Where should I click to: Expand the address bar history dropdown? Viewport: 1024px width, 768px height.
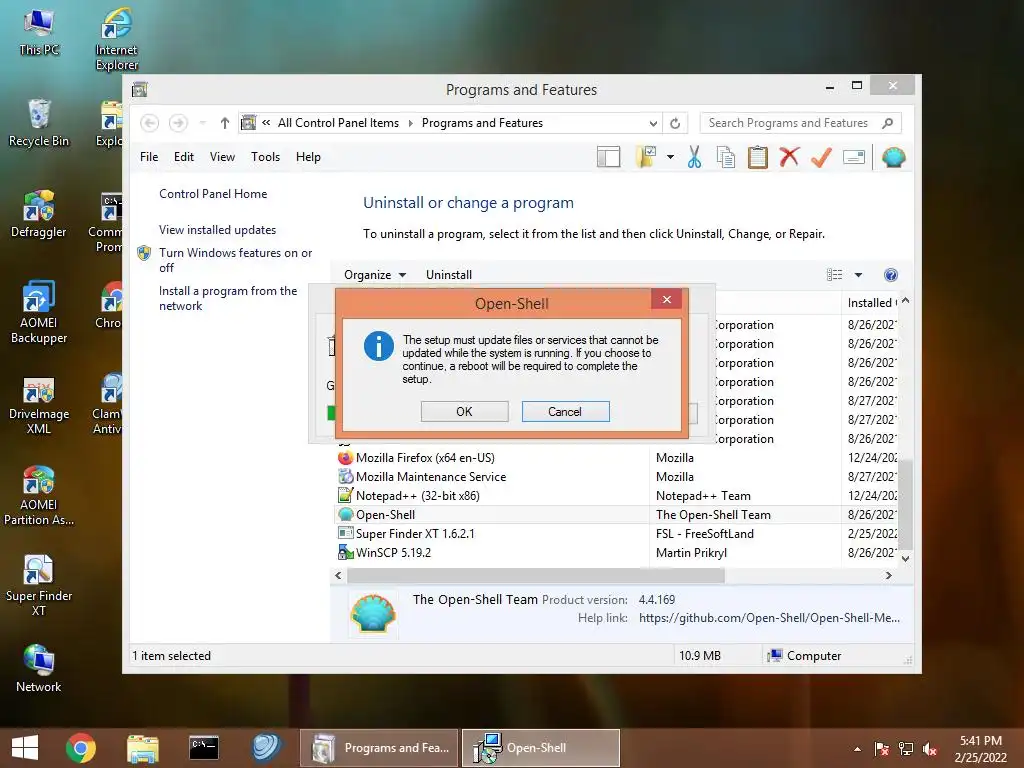pyautogui.click(x=653, y=123)
